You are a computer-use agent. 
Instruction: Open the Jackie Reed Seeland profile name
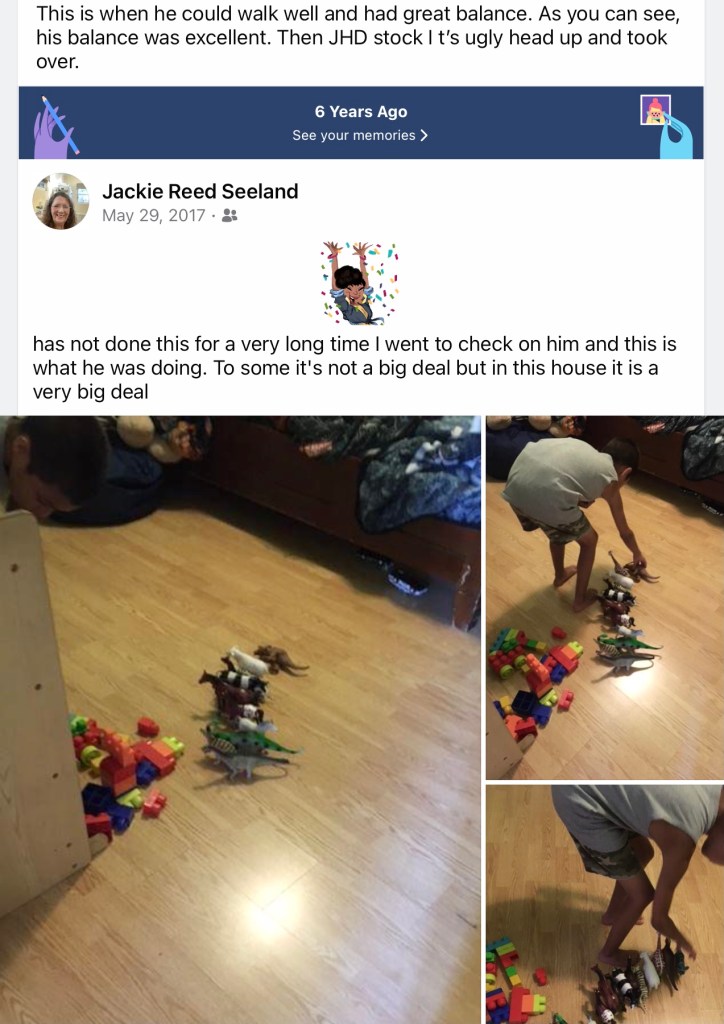coord(200,191)
